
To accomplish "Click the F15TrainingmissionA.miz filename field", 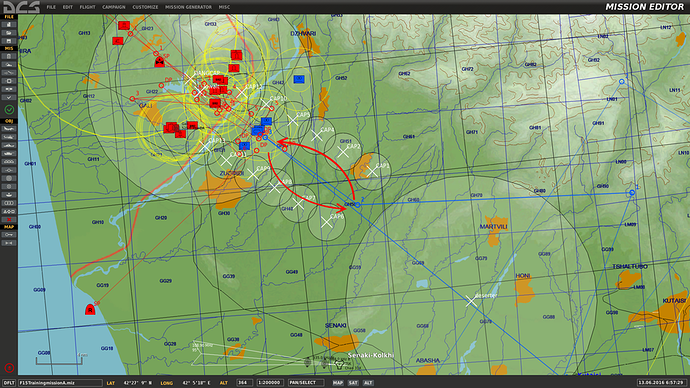I will coord(60,383).
